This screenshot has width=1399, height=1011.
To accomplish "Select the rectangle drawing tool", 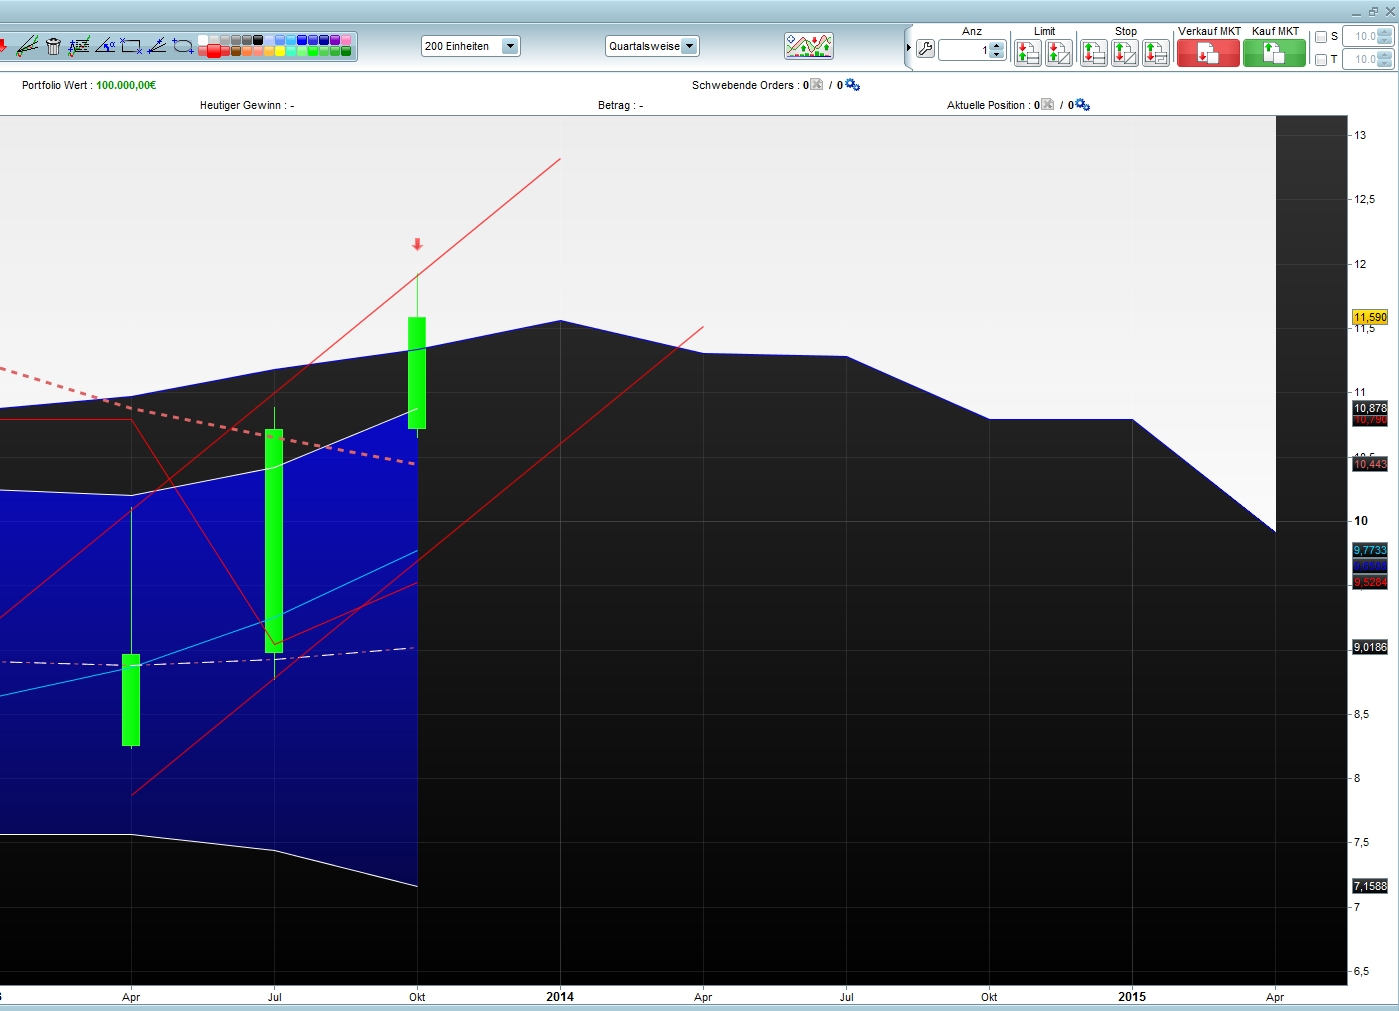I will pyautogui.click(x=131, y=46).
